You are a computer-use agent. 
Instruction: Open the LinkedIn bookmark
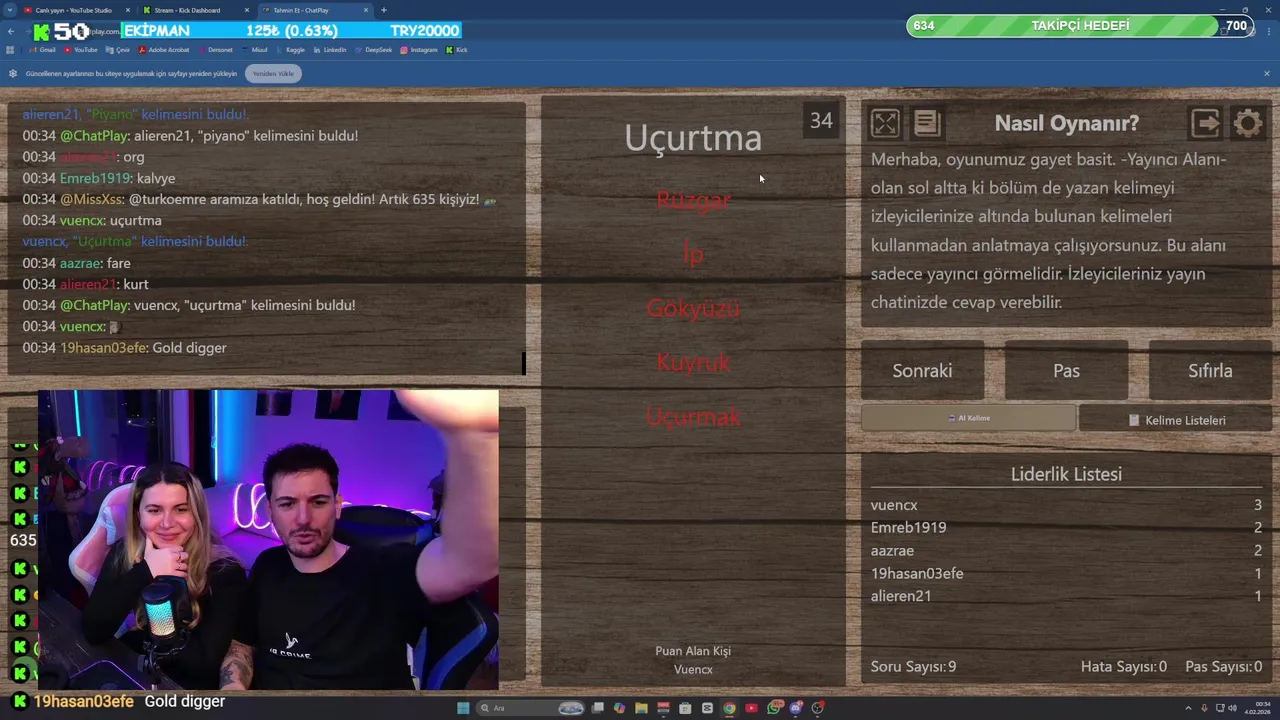pos(329,50)
